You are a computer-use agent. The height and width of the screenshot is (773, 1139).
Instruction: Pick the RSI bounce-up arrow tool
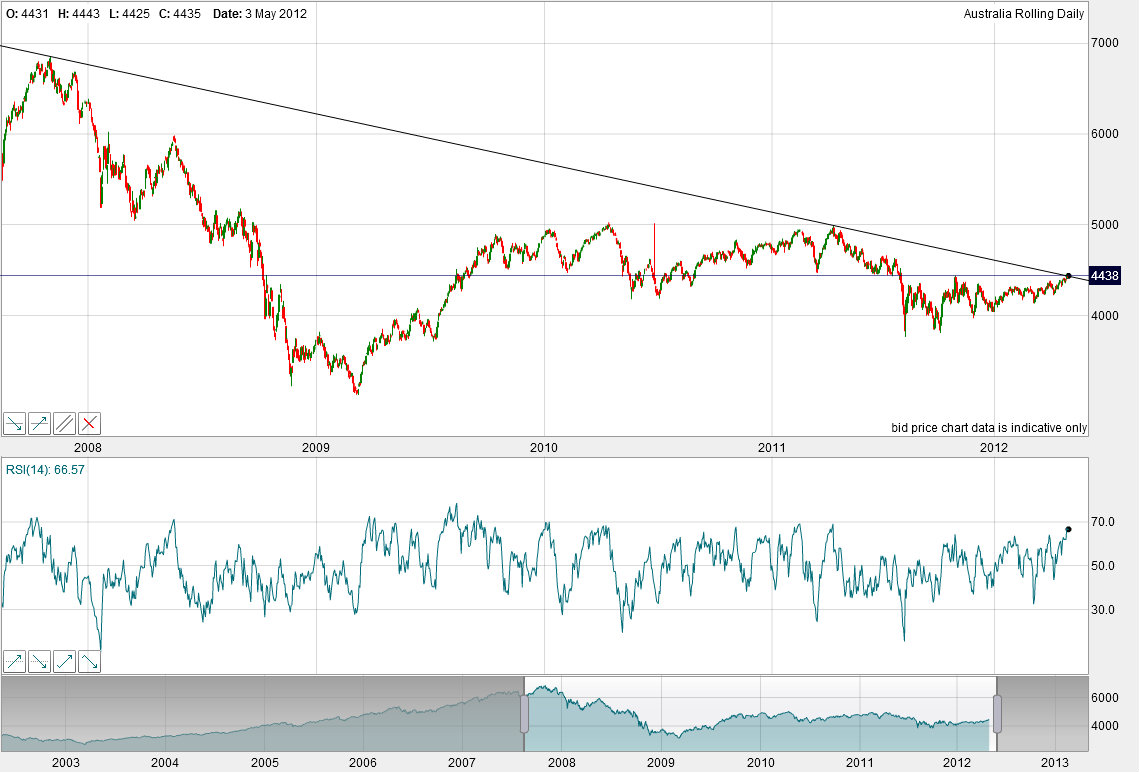65,661
